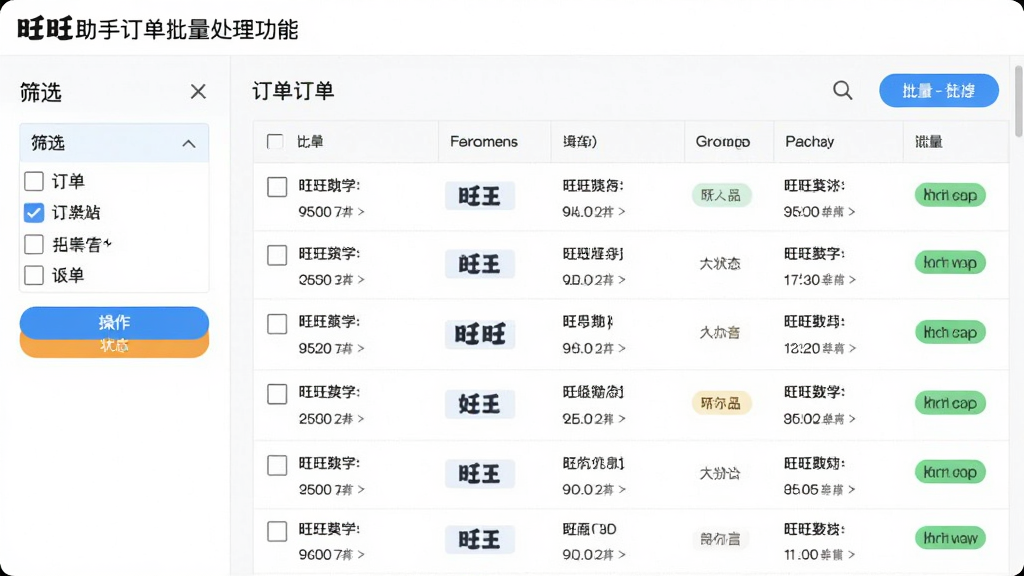Screen dimensions: 1024x576
Task: Click the 比单 column header
Action: pos(310,142)
